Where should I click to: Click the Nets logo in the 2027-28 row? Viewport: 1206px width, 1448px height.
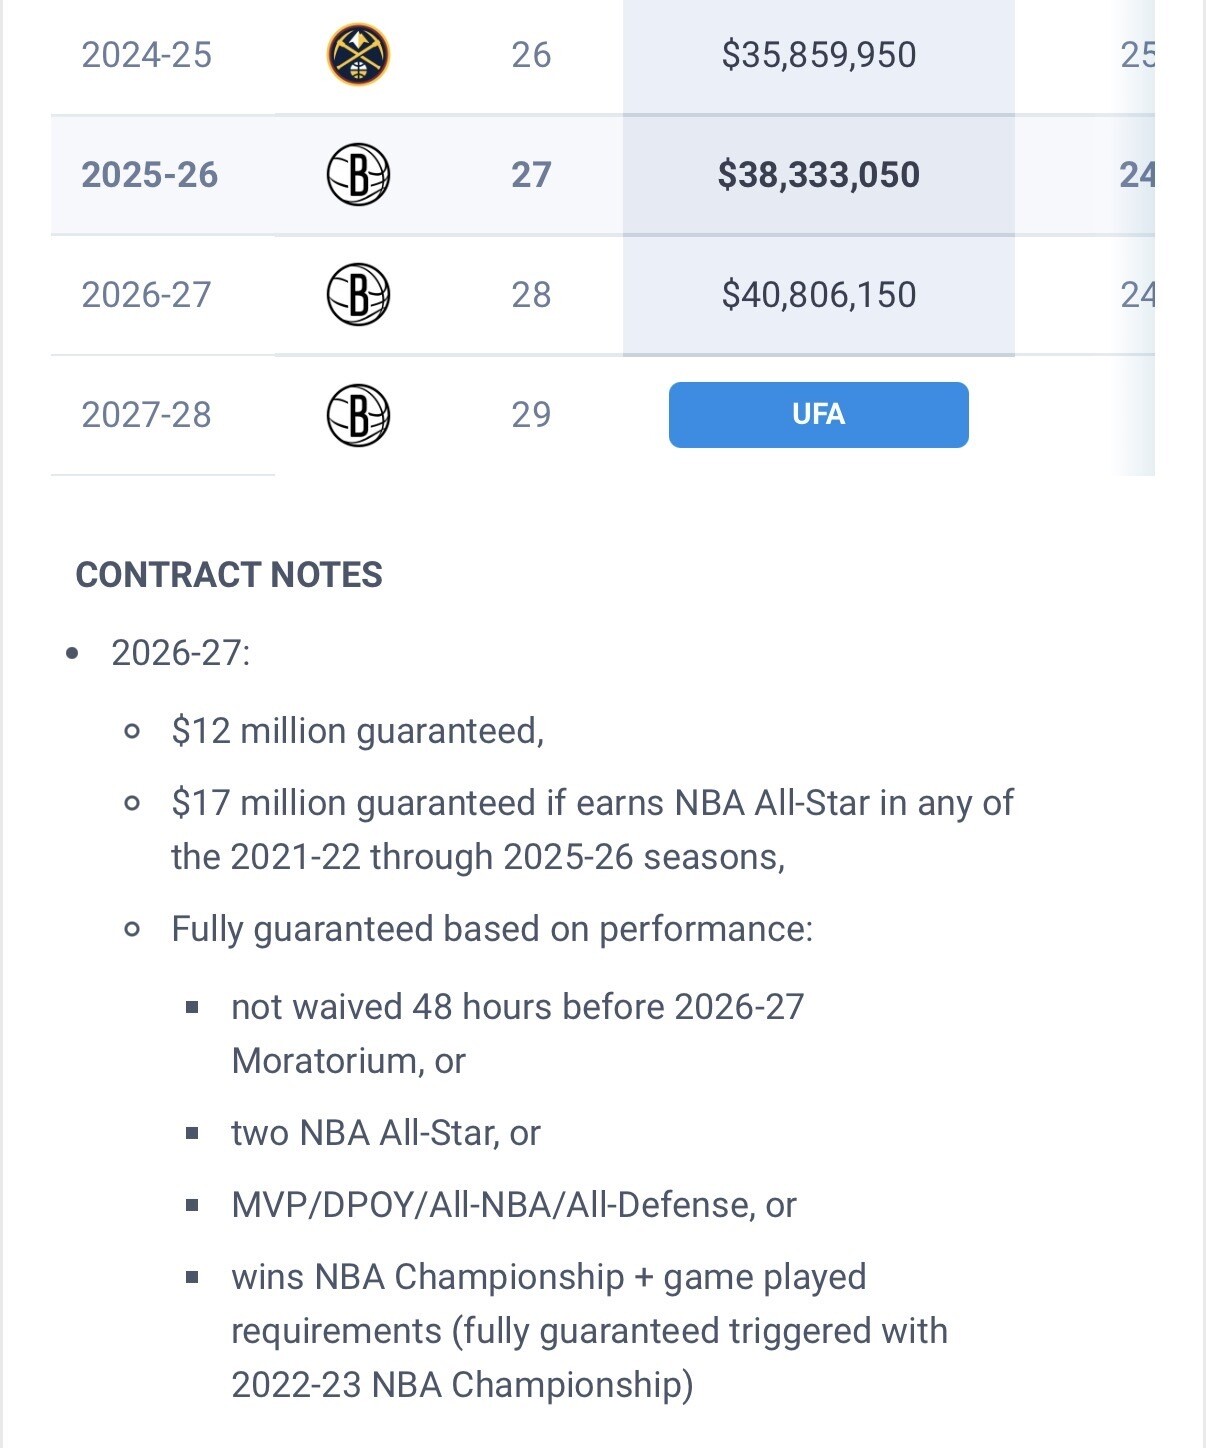(x=358, y=415)
